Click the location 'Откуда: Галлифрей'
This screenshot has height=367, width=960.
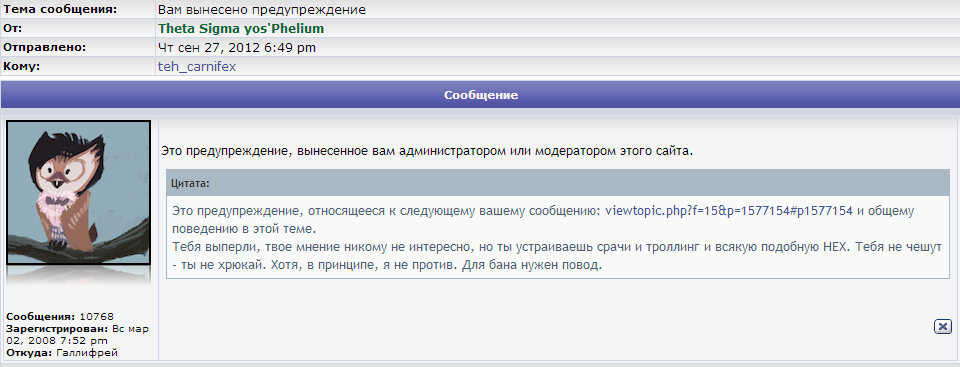(62, 353)
